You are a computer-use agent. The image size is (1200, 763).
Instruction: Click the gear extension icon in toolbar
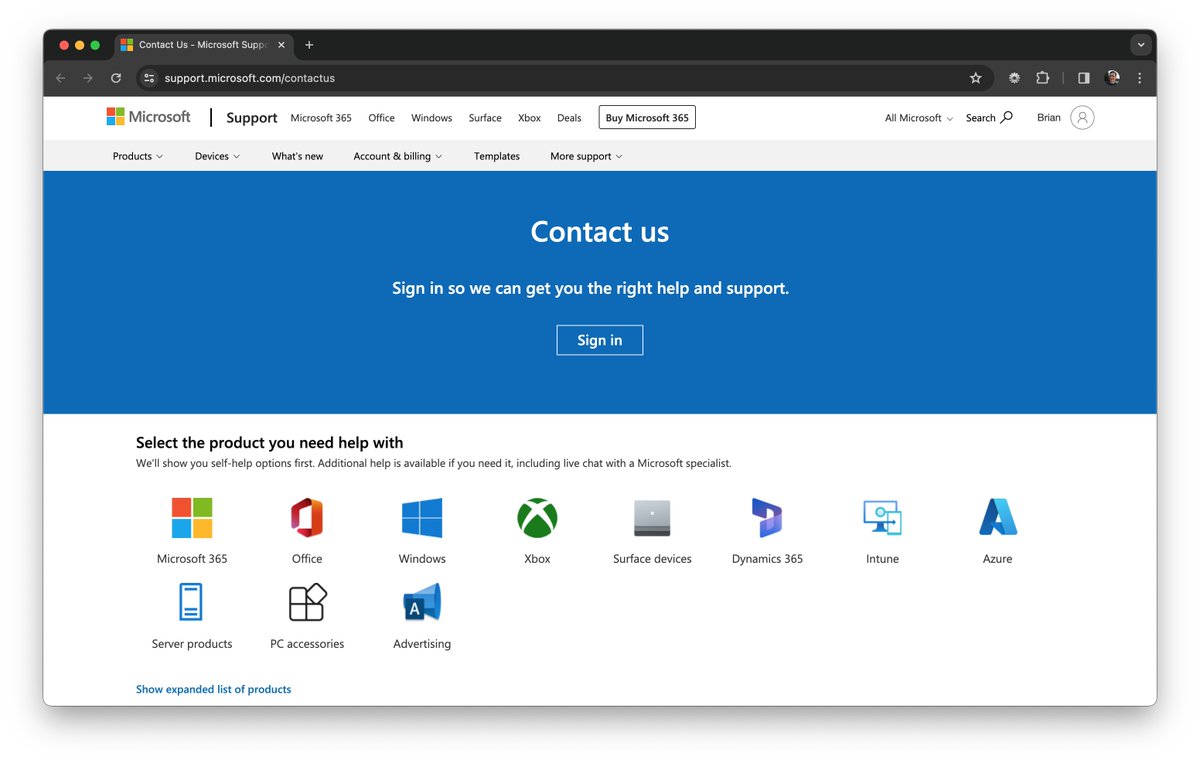click(1014, 78)
